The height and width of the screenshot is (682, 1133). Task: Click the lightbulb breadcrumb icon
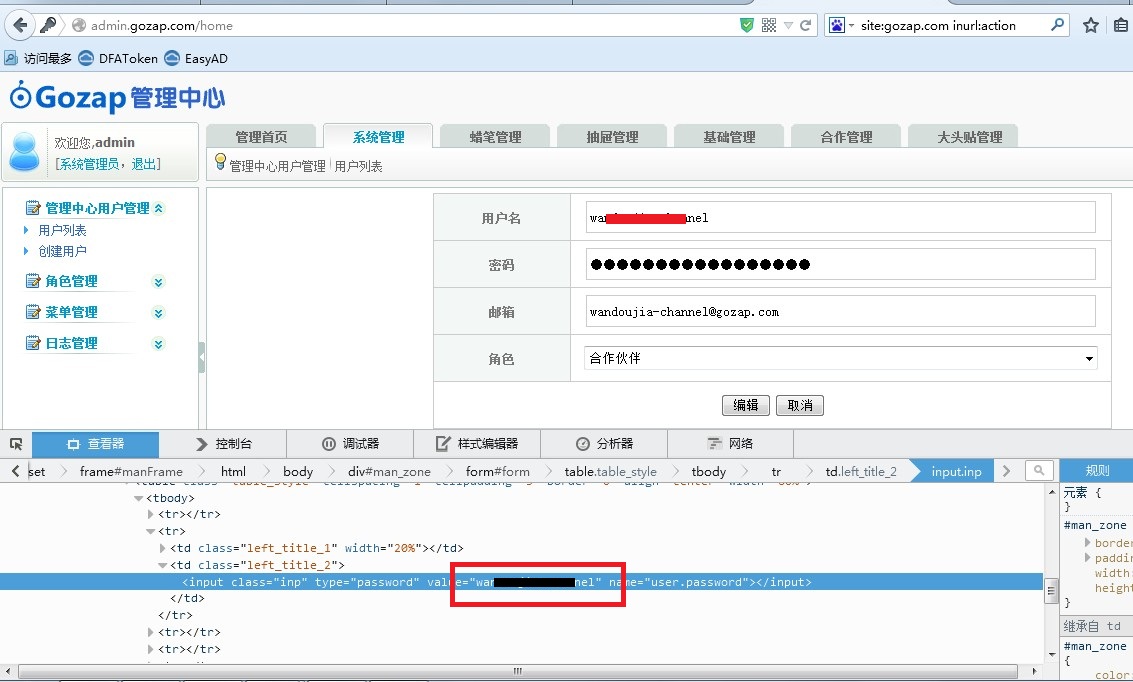(x=220, y=162)
